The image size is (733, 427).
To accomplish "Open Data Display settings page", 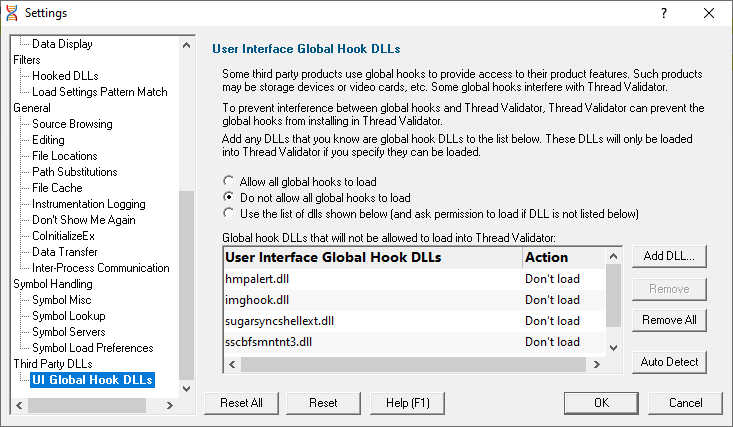I will [62, 44].
